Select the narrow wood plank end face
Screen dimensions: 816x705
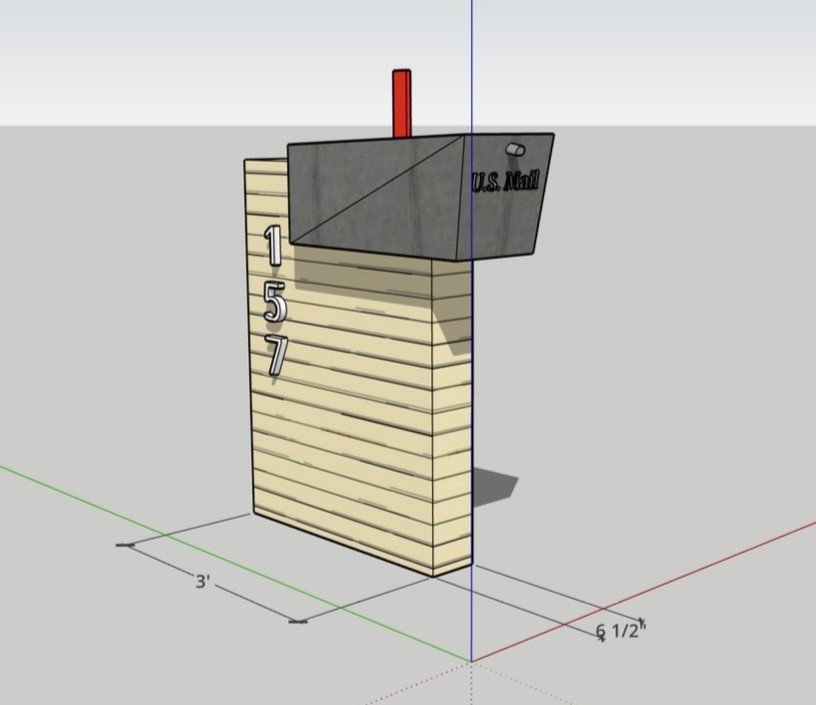pos(452,416)
